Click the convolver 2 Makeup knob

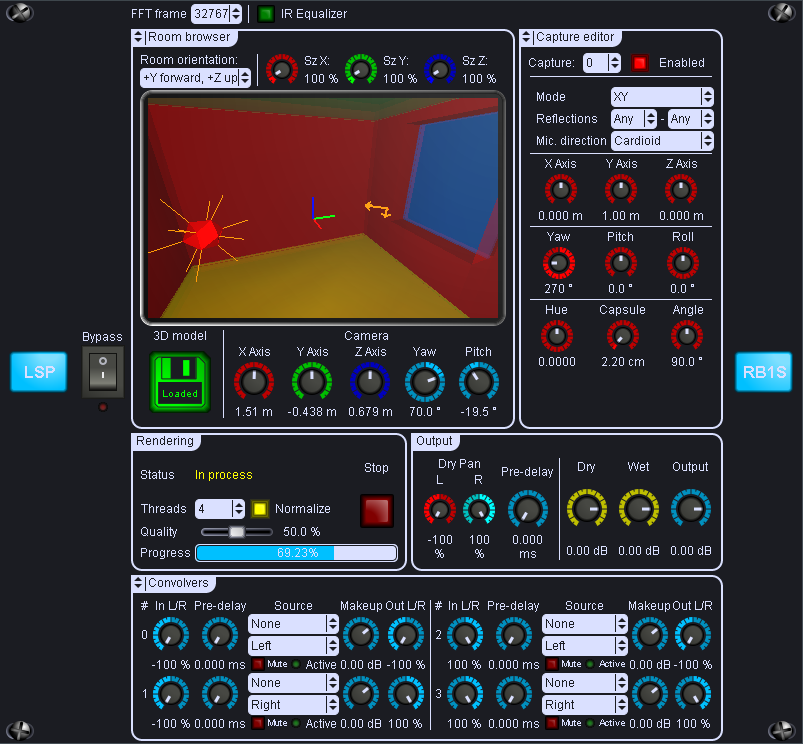649,635
